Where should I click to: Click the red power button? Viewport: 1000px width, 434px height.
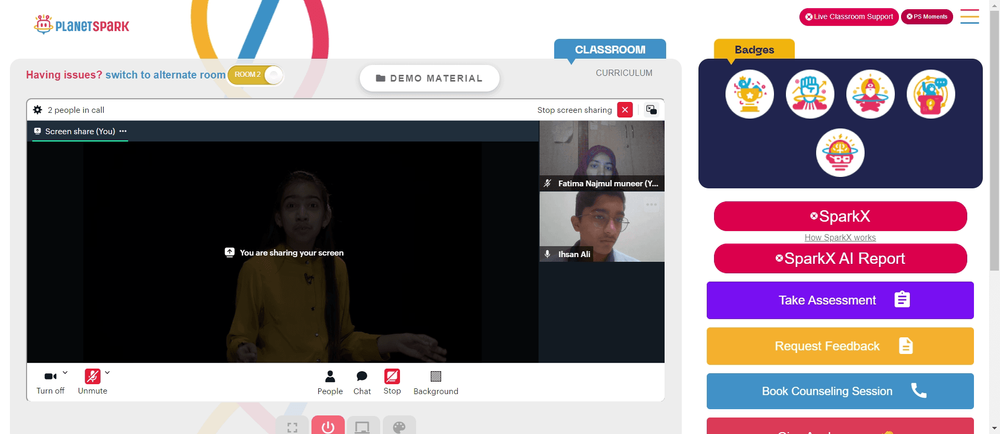[328, 426]
